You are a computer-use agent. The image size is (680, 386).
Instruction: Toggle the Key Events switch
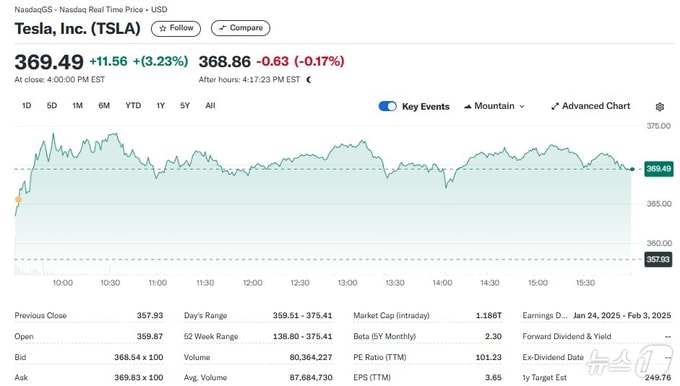pyautogui.click(x=387, y=106)
